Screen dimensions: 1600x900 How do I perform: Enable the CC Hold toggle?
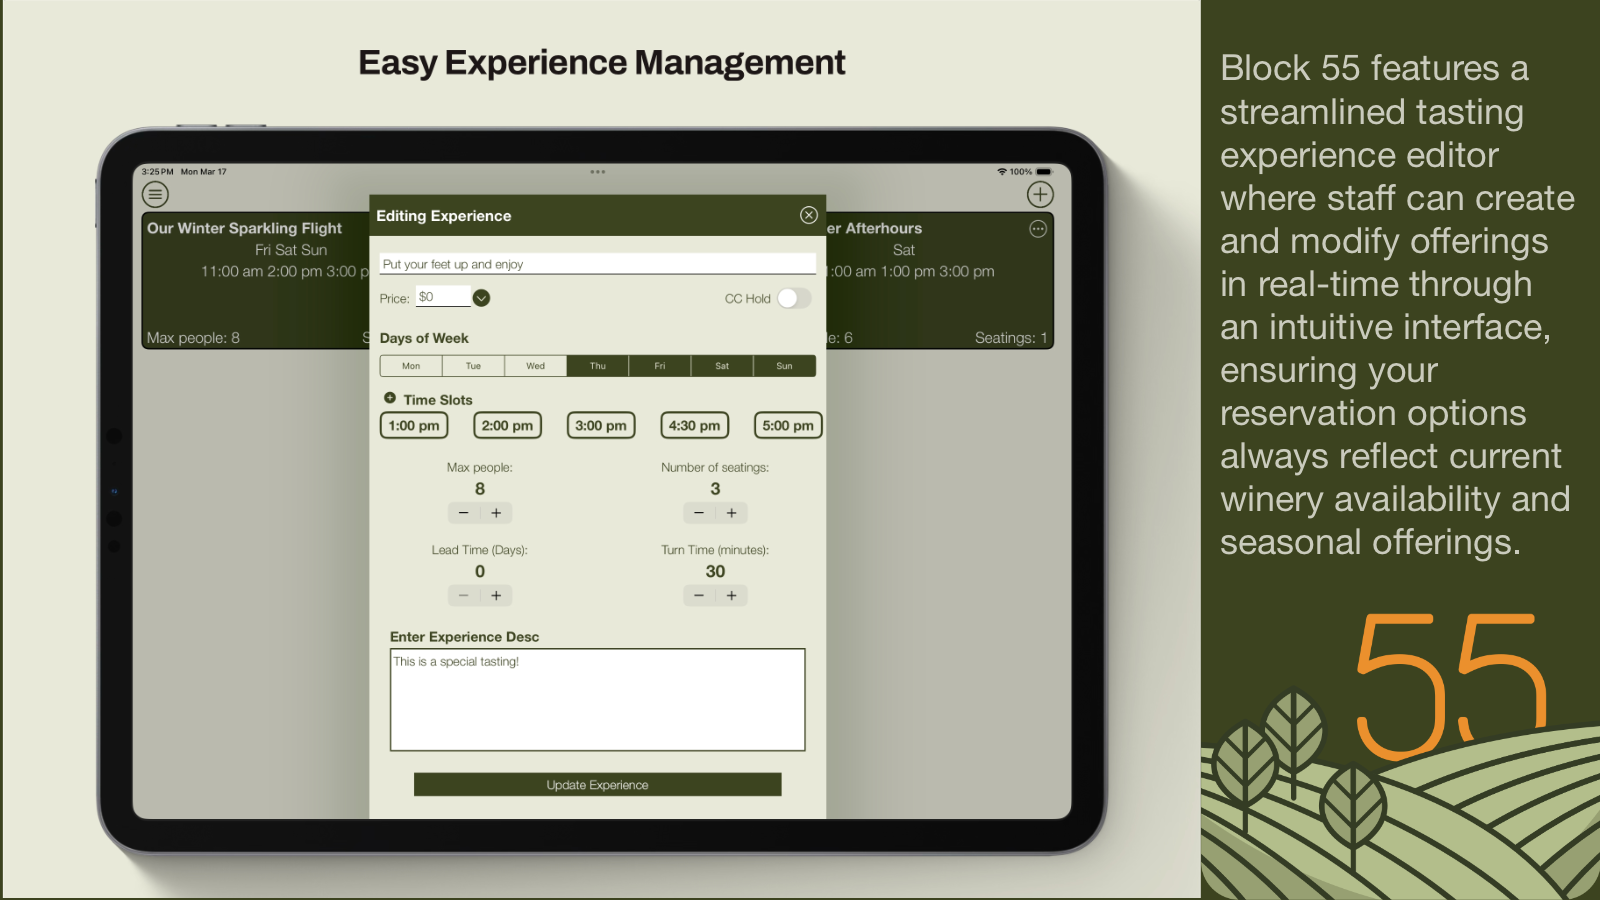(x=794, y=298)
